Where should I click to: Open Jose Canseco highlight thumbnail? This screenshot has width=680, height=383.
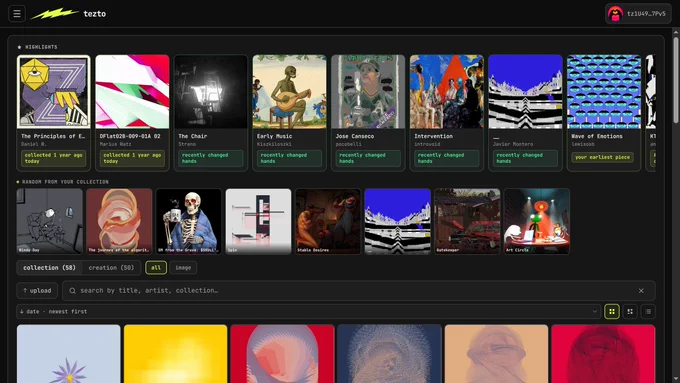368,92
